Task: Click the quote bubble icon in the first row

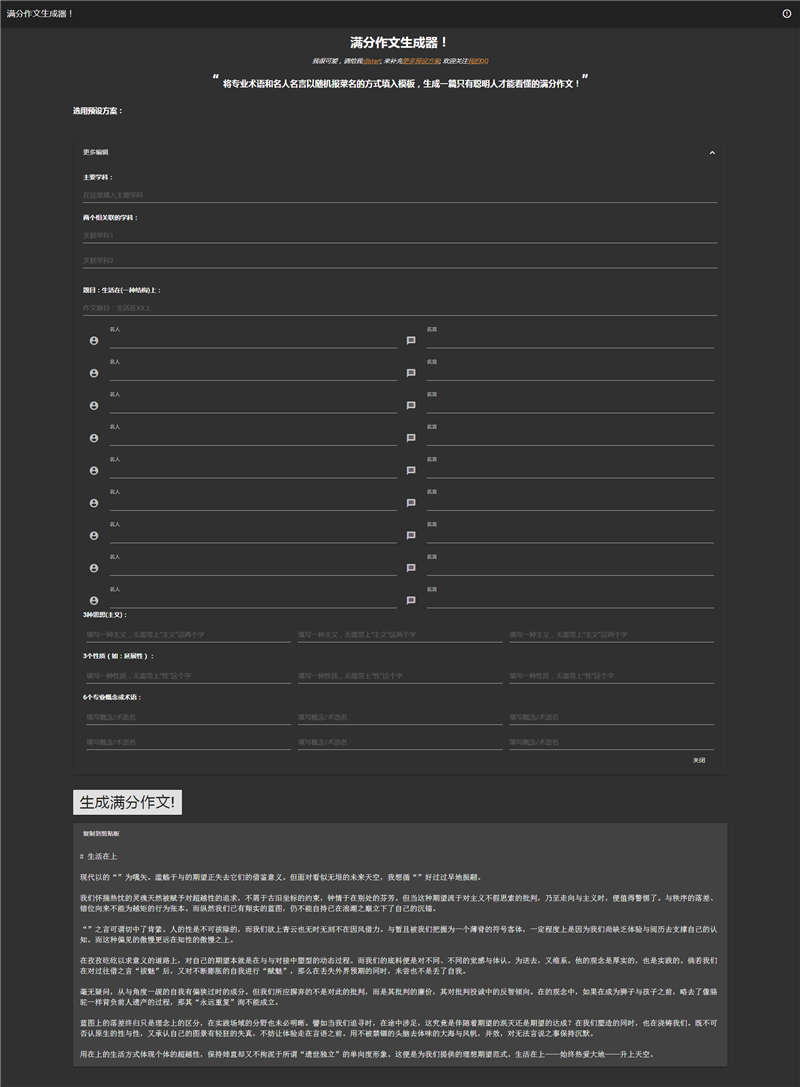Action: [411, 341]
